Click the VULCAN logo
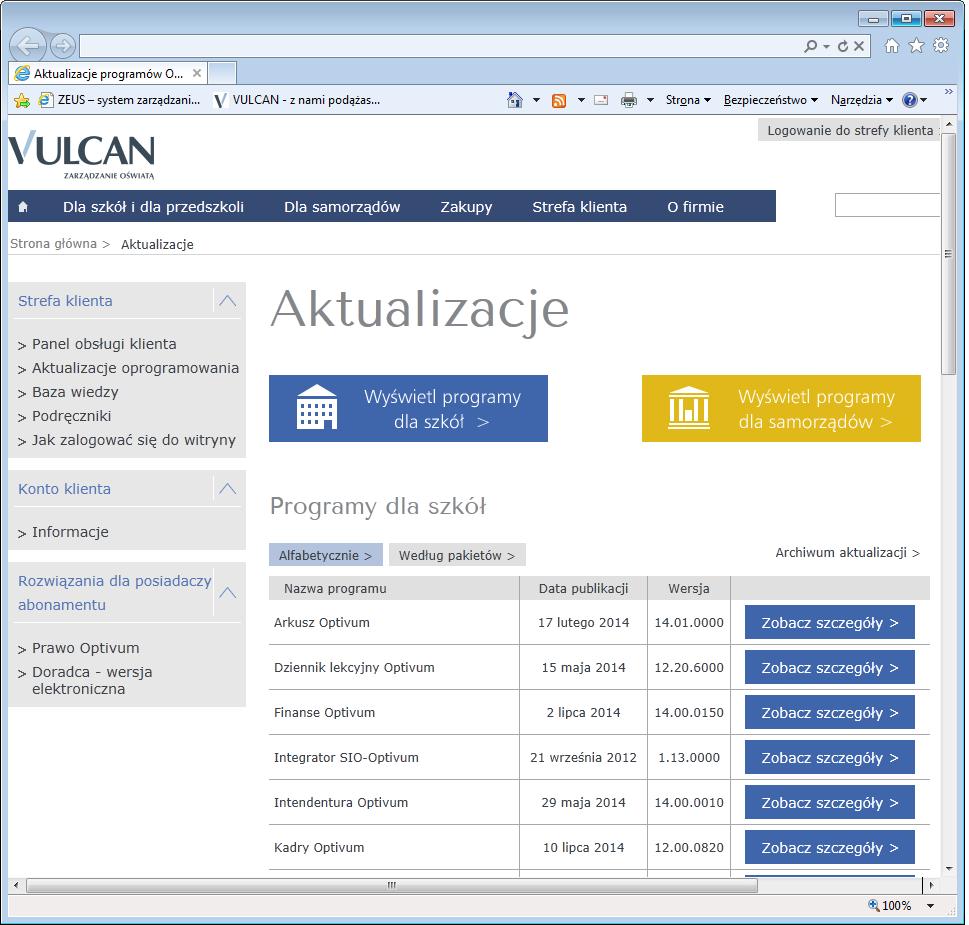The width and height of the screenshot is (969, 925). [82, 154]
